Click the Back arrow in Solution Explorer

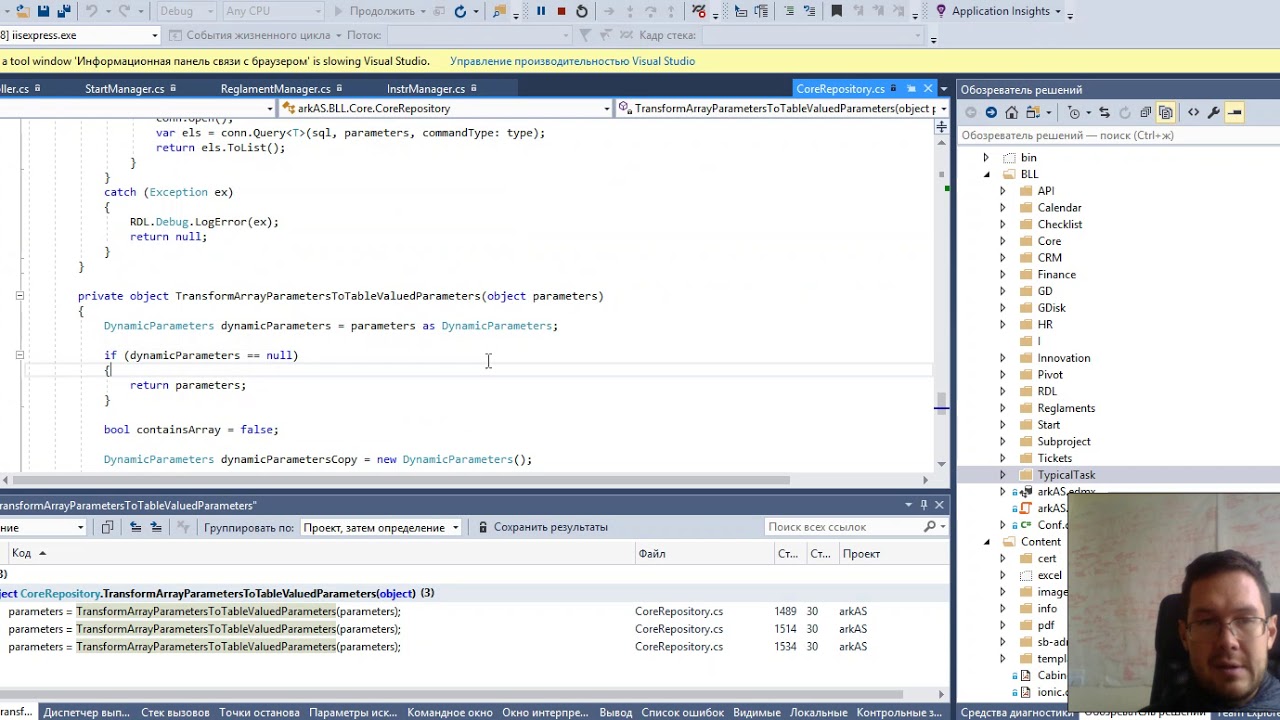[970, 112]
